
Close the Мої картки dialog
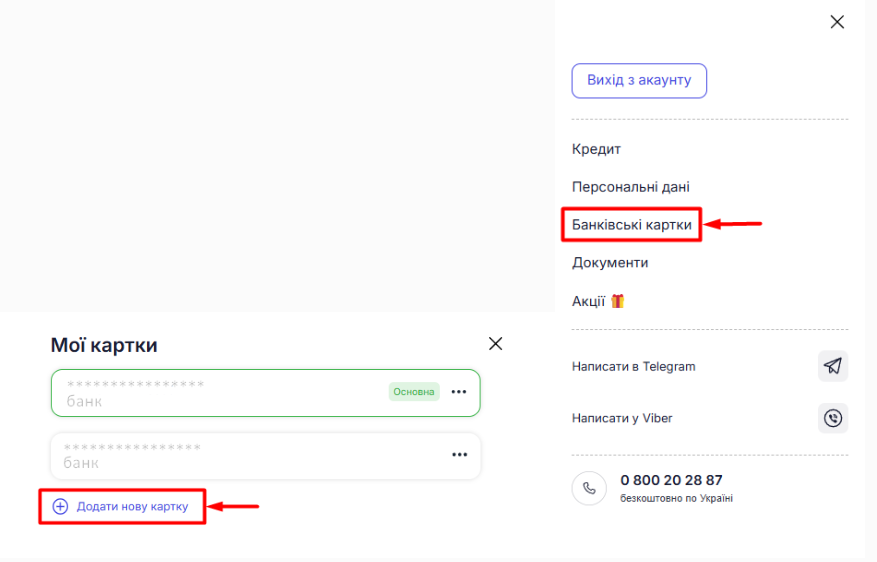(x=495, y=344)
